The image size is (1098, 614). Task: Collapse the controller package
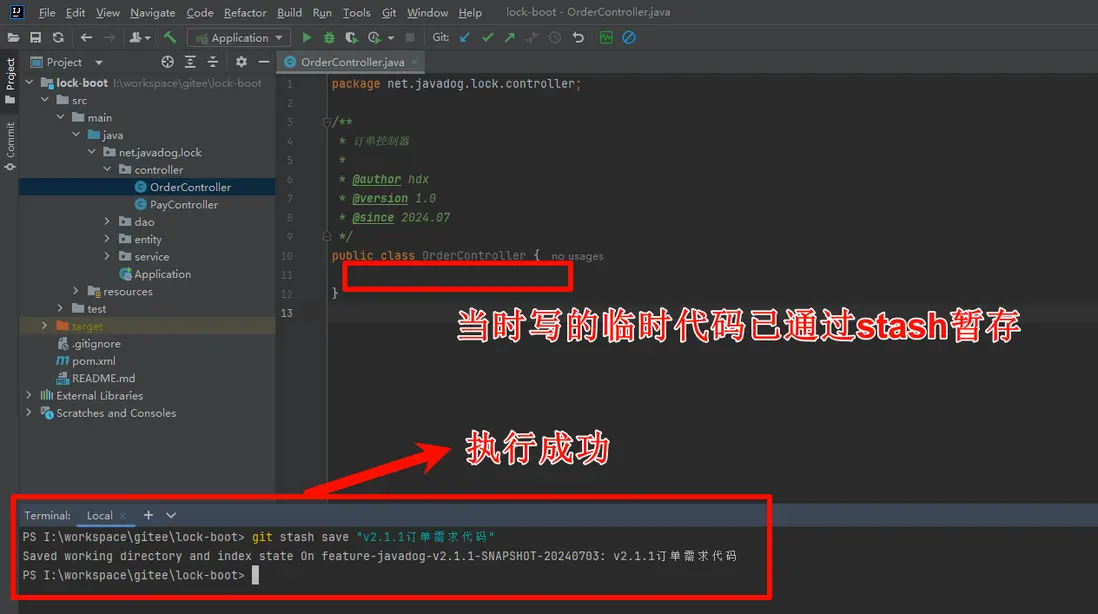click(x=107, y=169)
